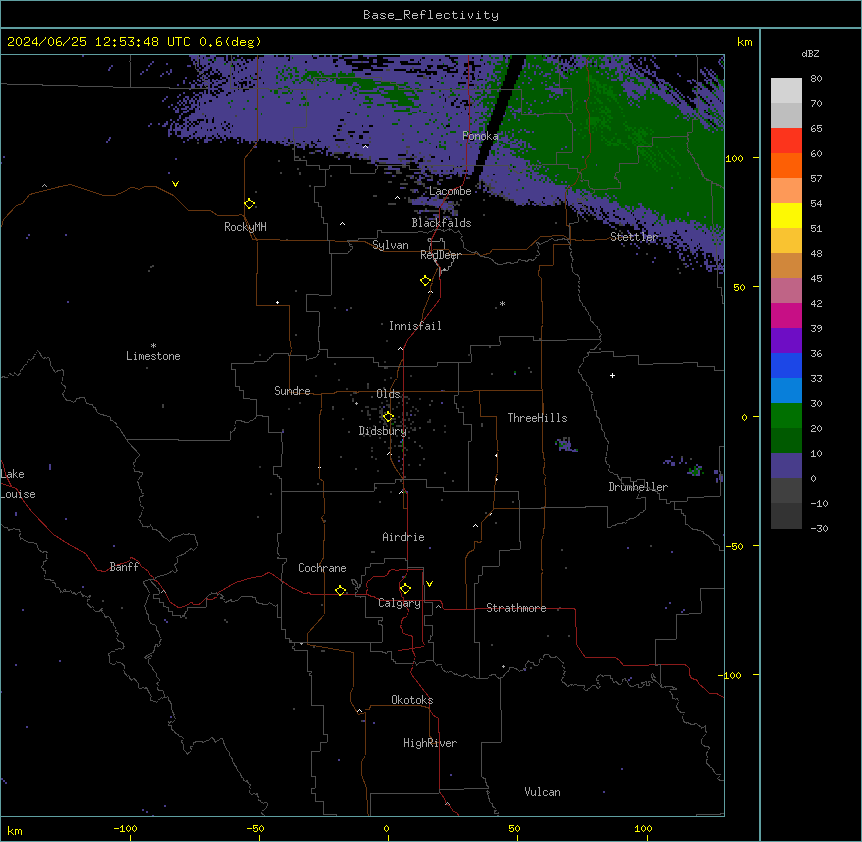Click the yellow 54 dBZ legend swatch
862x842 pixels.
coord(786,215)
